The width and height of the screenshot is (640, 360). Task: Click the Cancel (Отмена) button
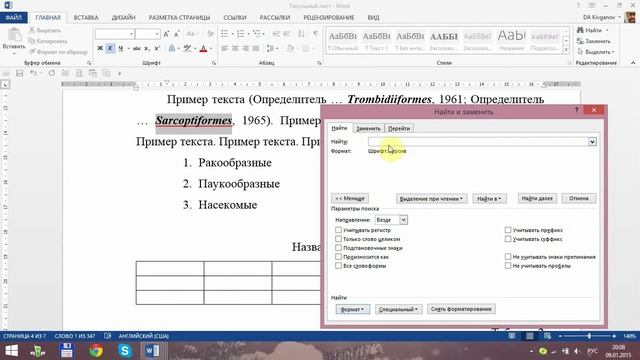[579, 198]
